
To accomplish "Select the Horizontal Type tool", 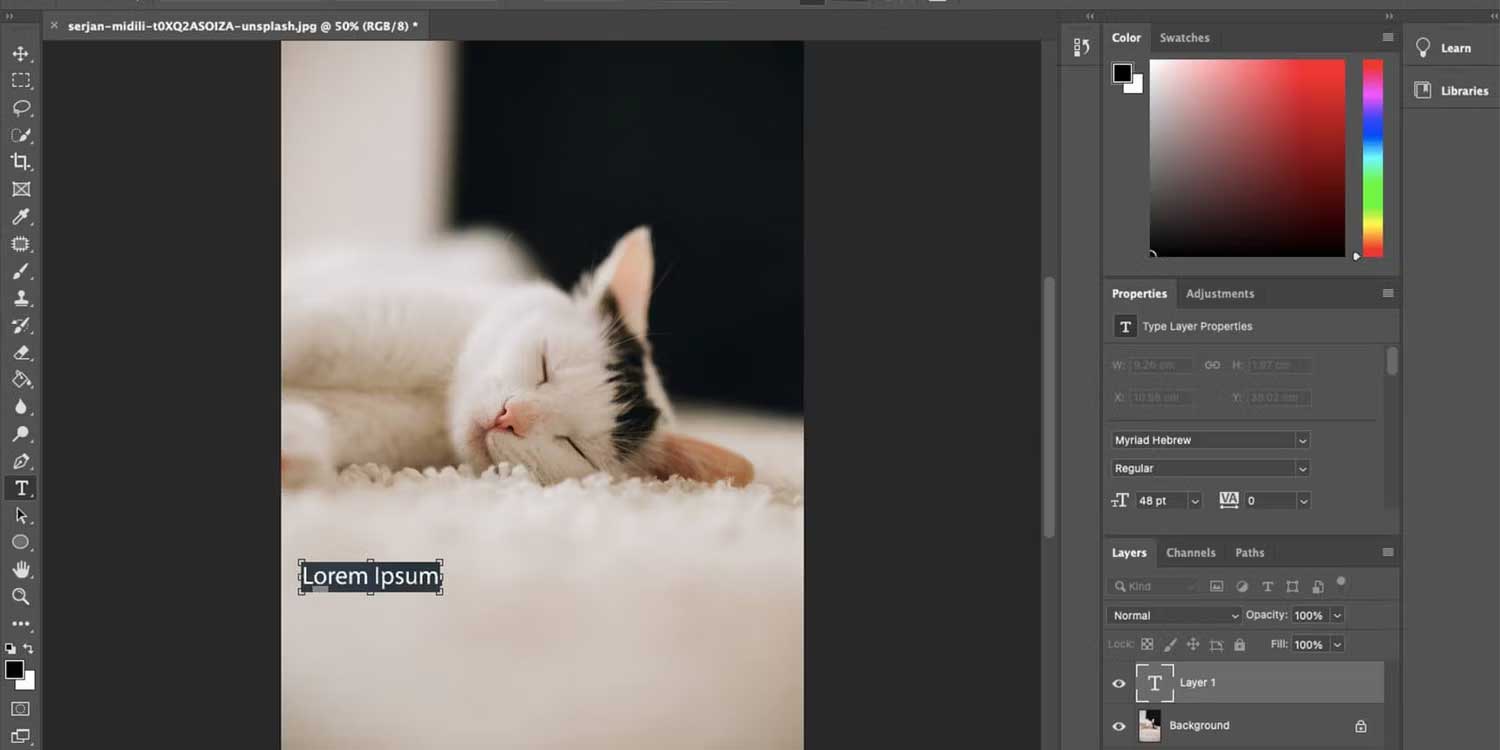I will (x=21, y=488).
